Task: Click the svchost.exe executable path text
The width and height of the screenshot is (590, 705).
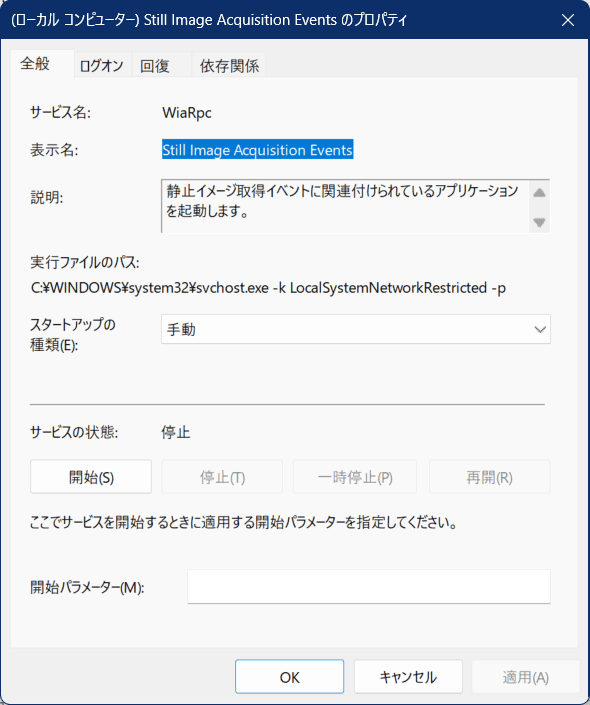Action: [268, 287]
